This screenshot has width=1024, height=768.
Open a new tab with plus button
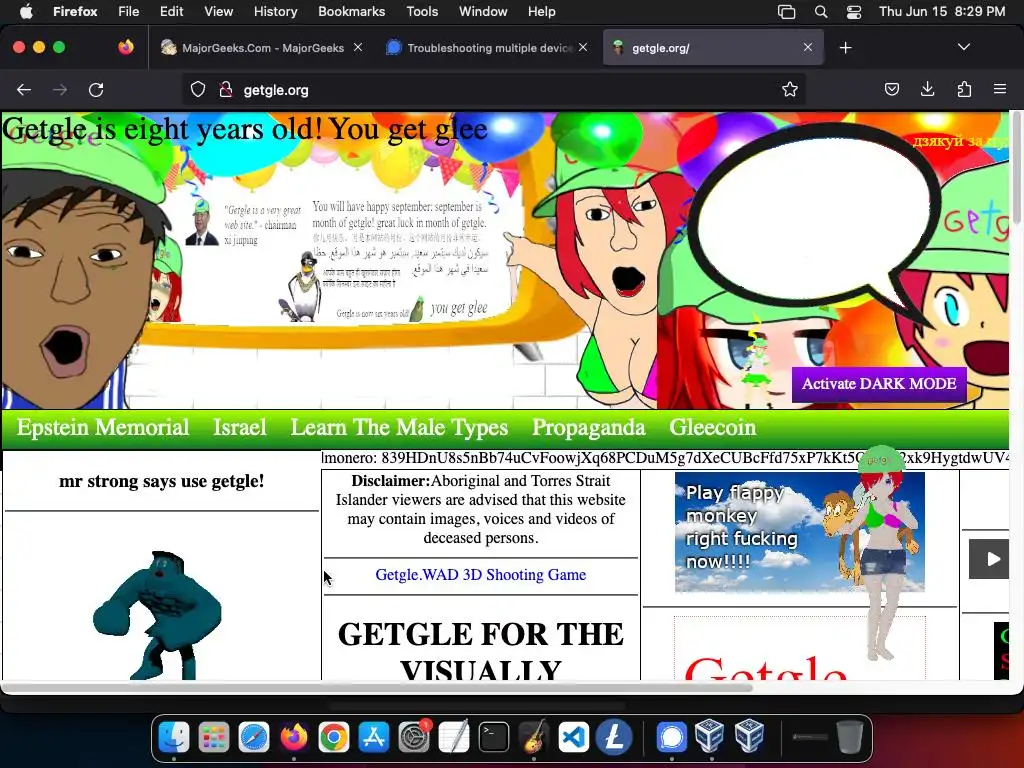click(846, 48)
